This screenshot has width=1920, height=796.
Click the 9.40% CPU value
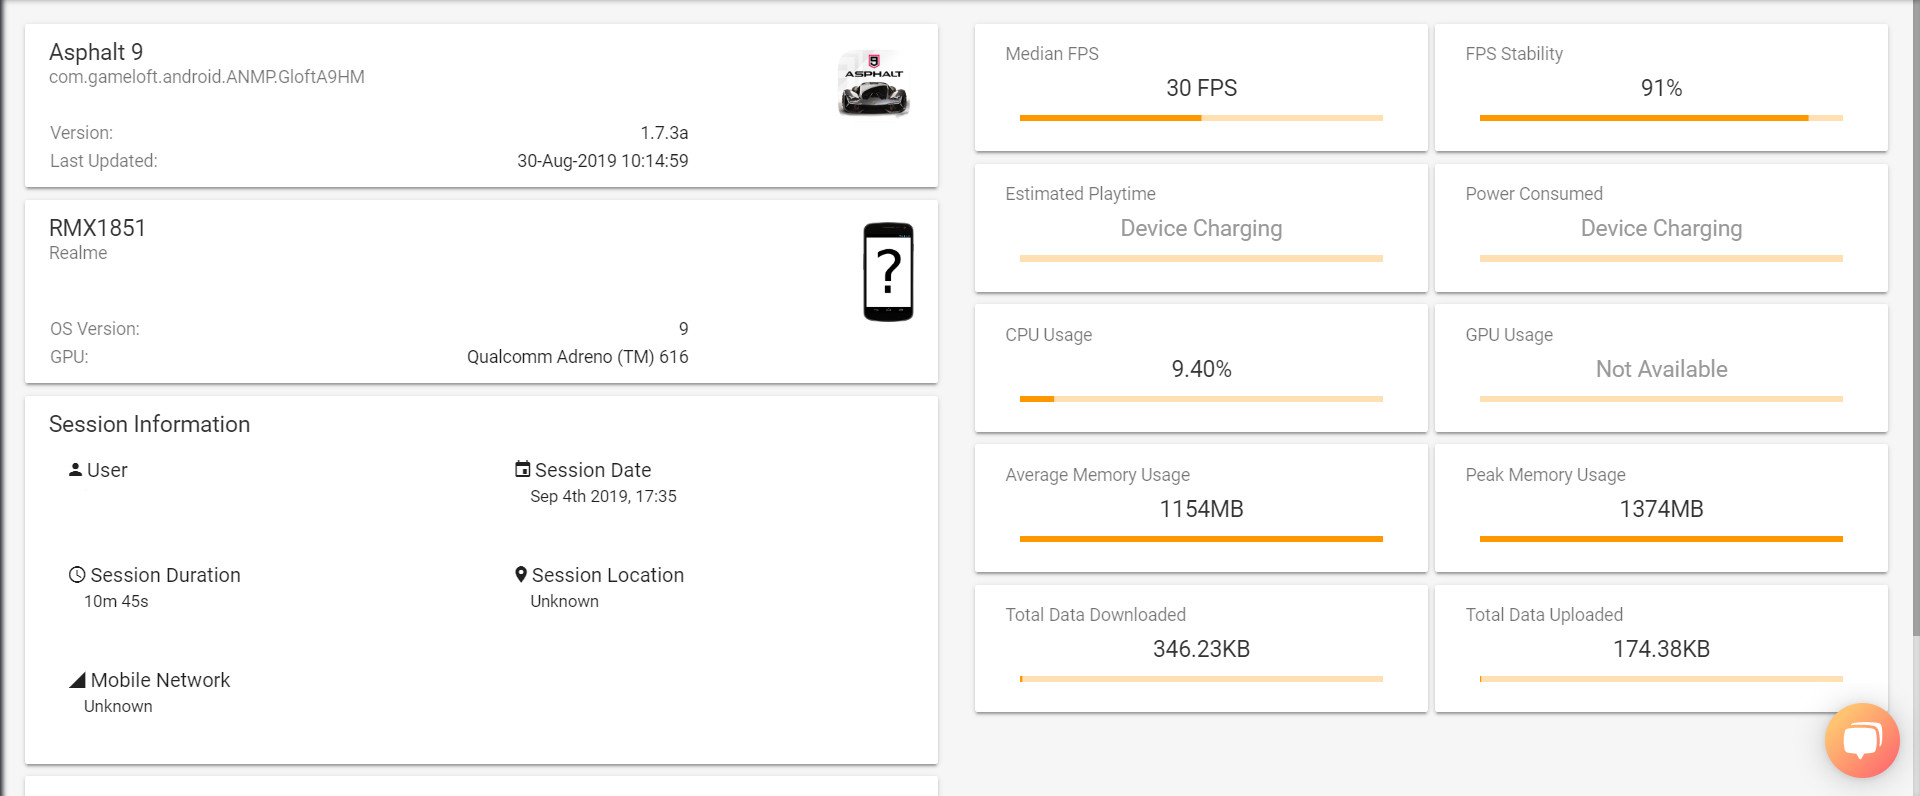1201,369
